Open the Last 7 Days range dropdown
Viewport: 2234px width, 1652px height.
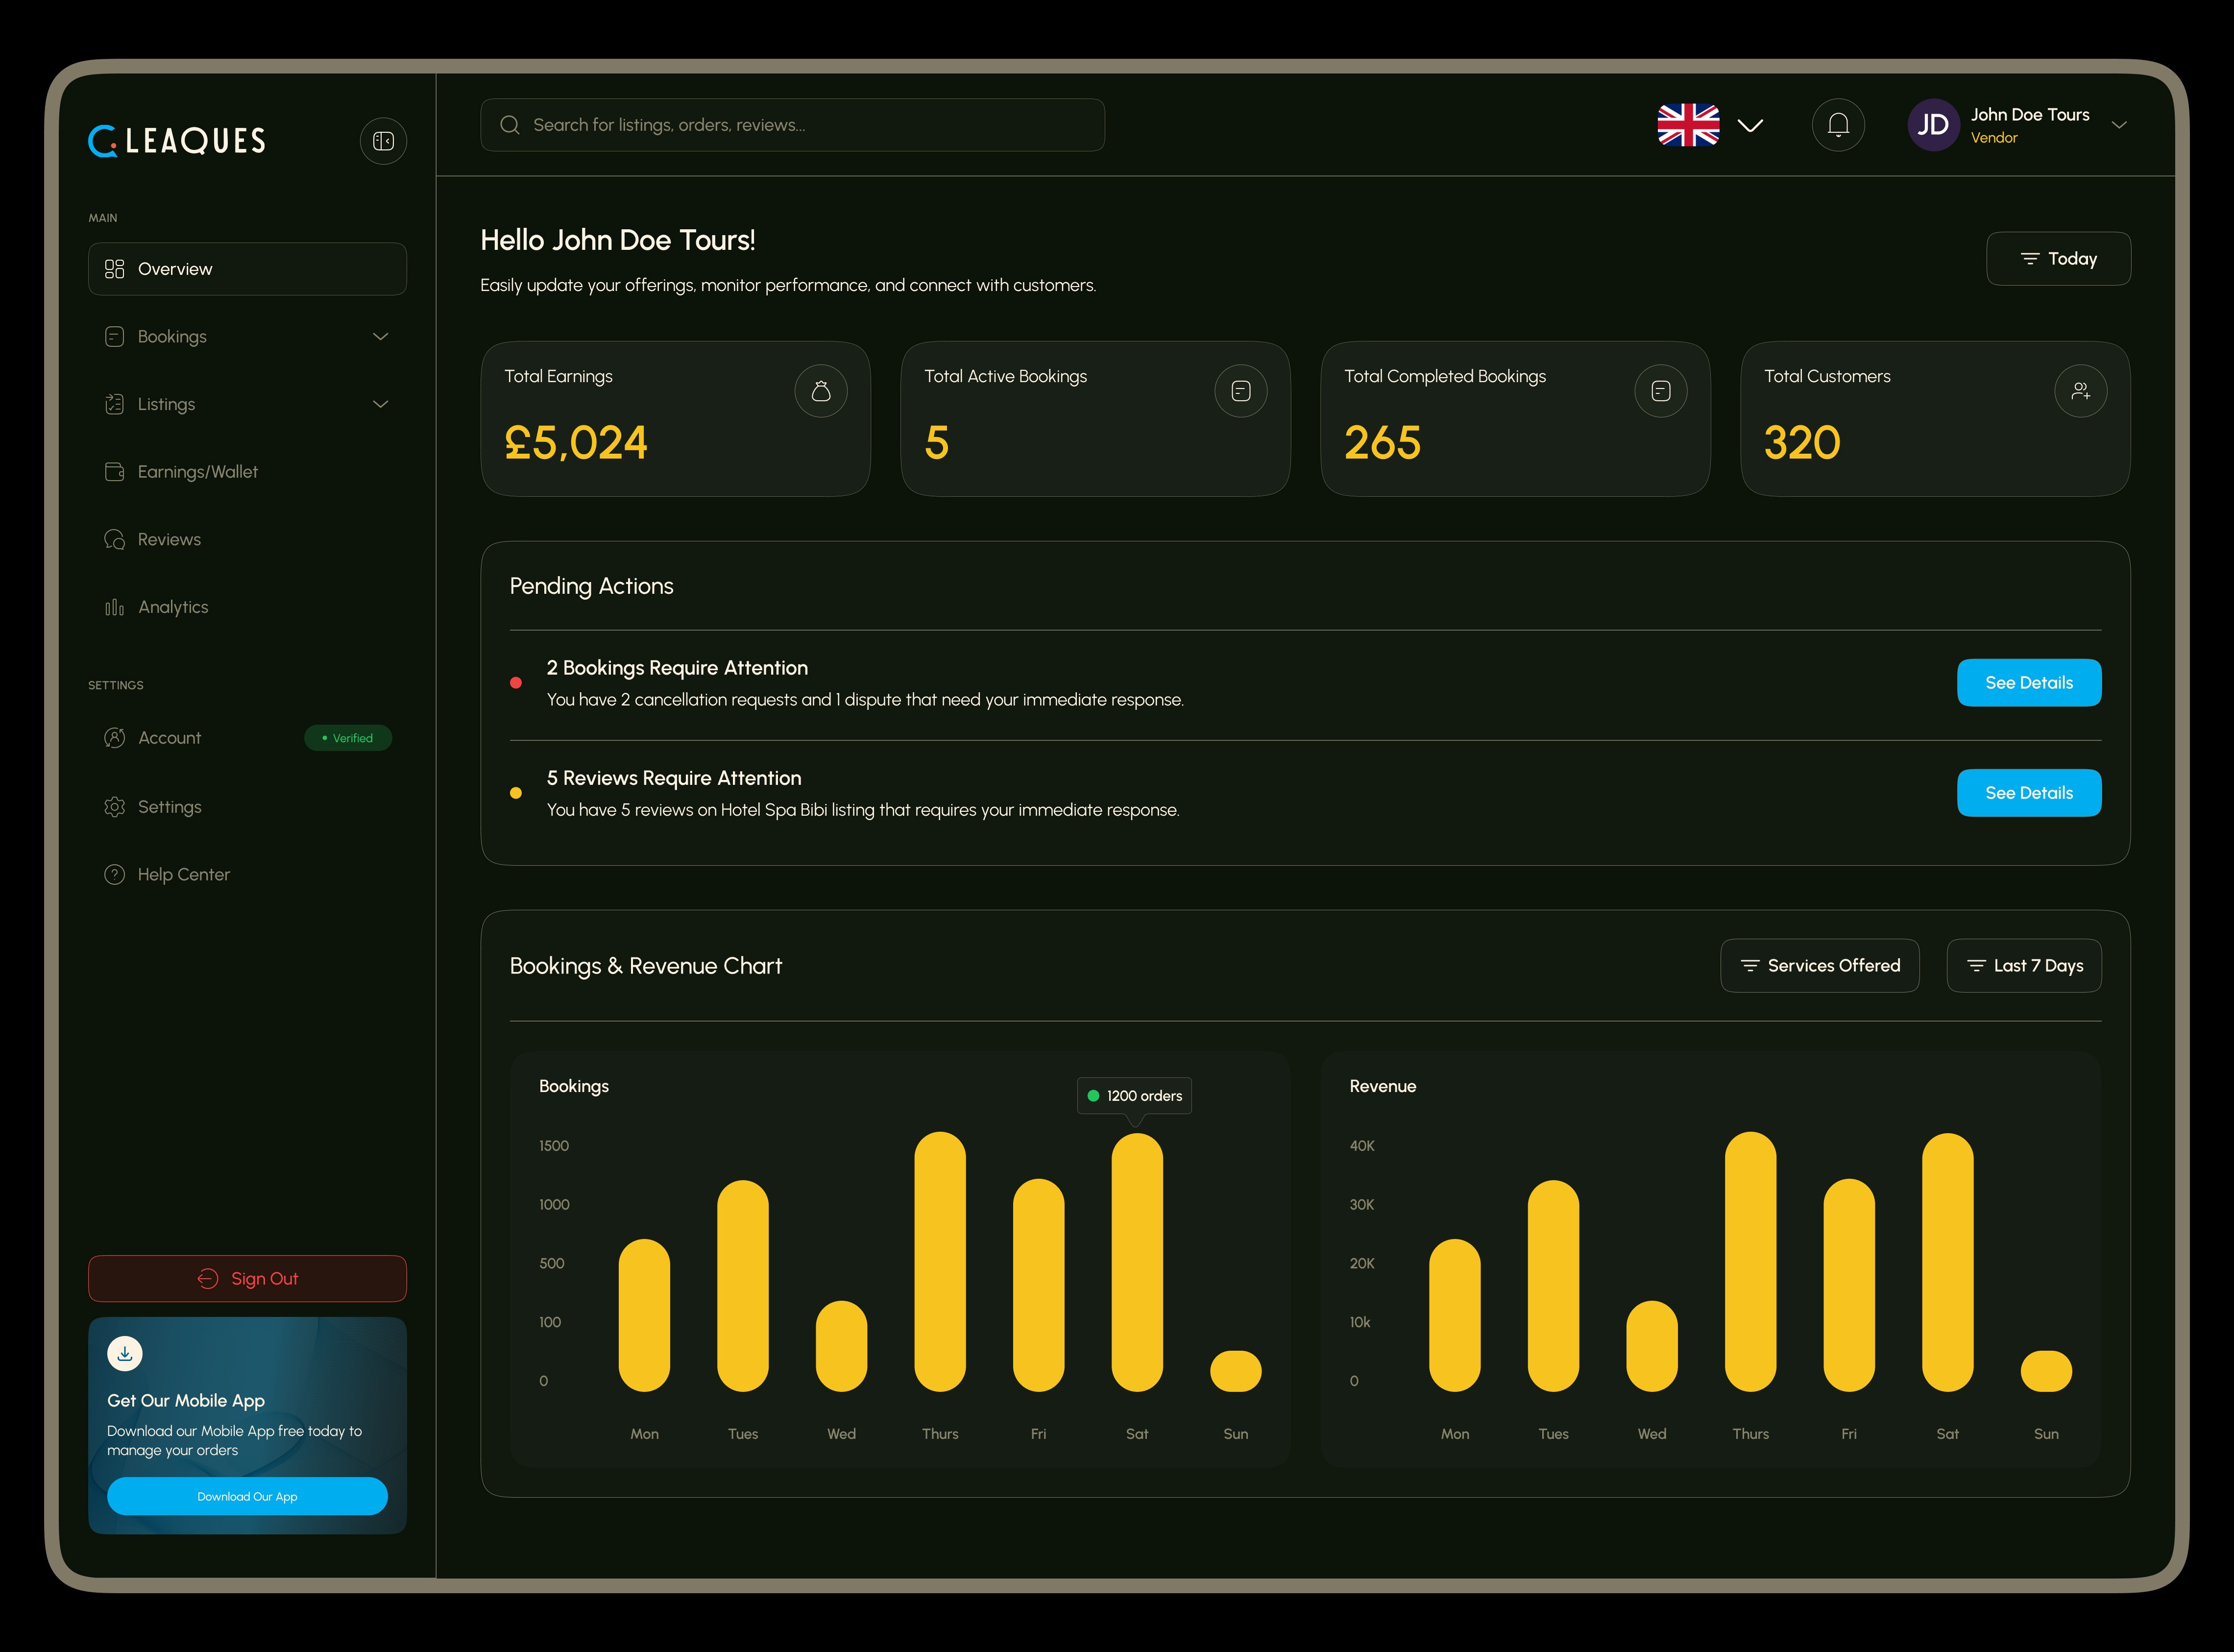(2024, 966)
